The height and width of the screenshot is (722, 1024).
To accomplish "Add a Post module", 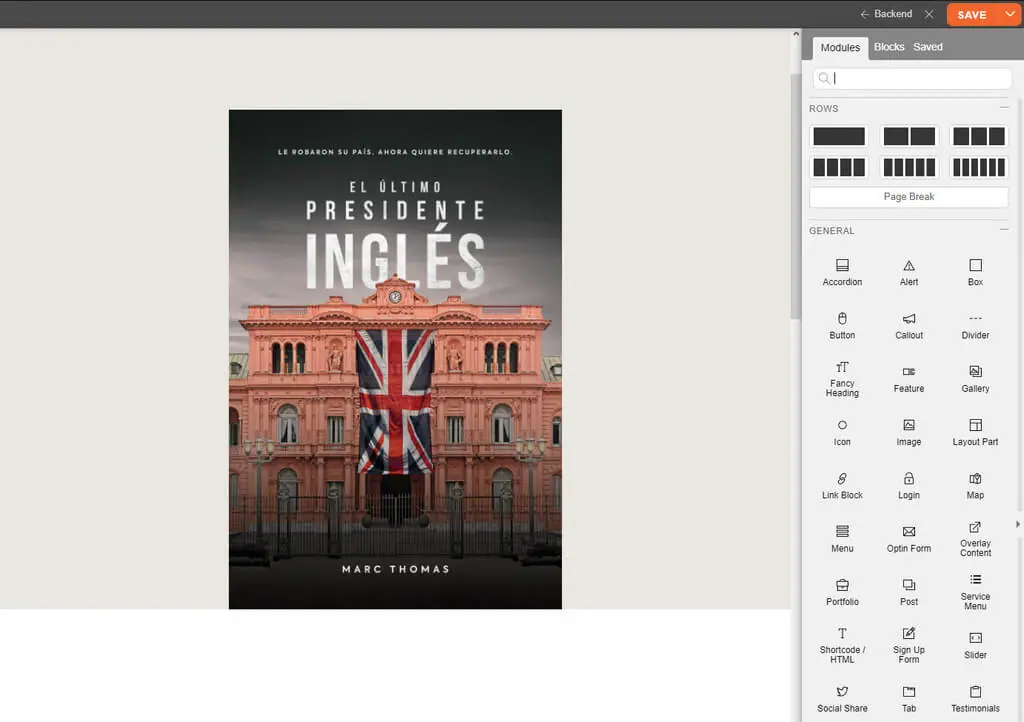I will click(908, 593).
